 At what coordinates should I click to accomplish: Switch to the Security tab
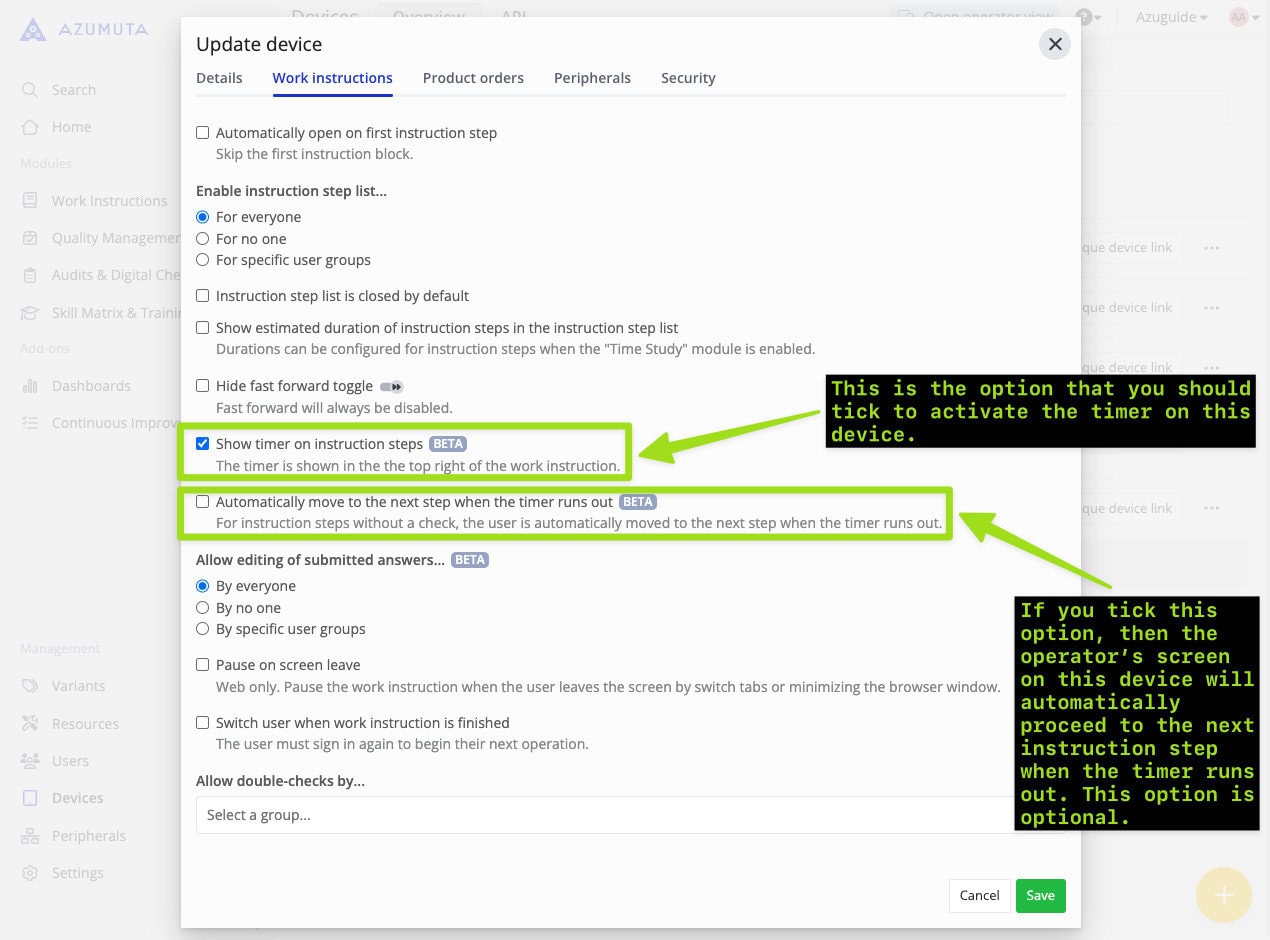tap(688, 78)
